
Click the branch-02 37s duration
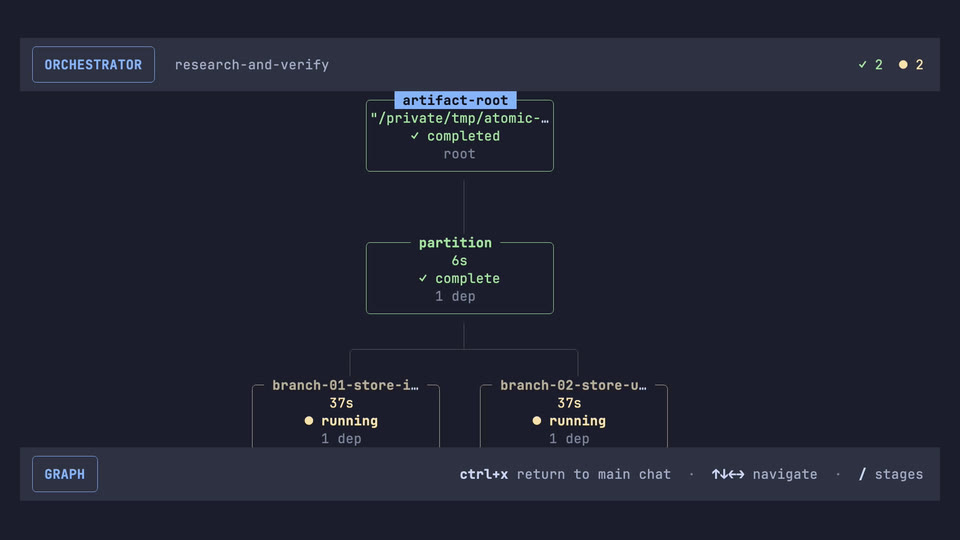tap(569, 403)
